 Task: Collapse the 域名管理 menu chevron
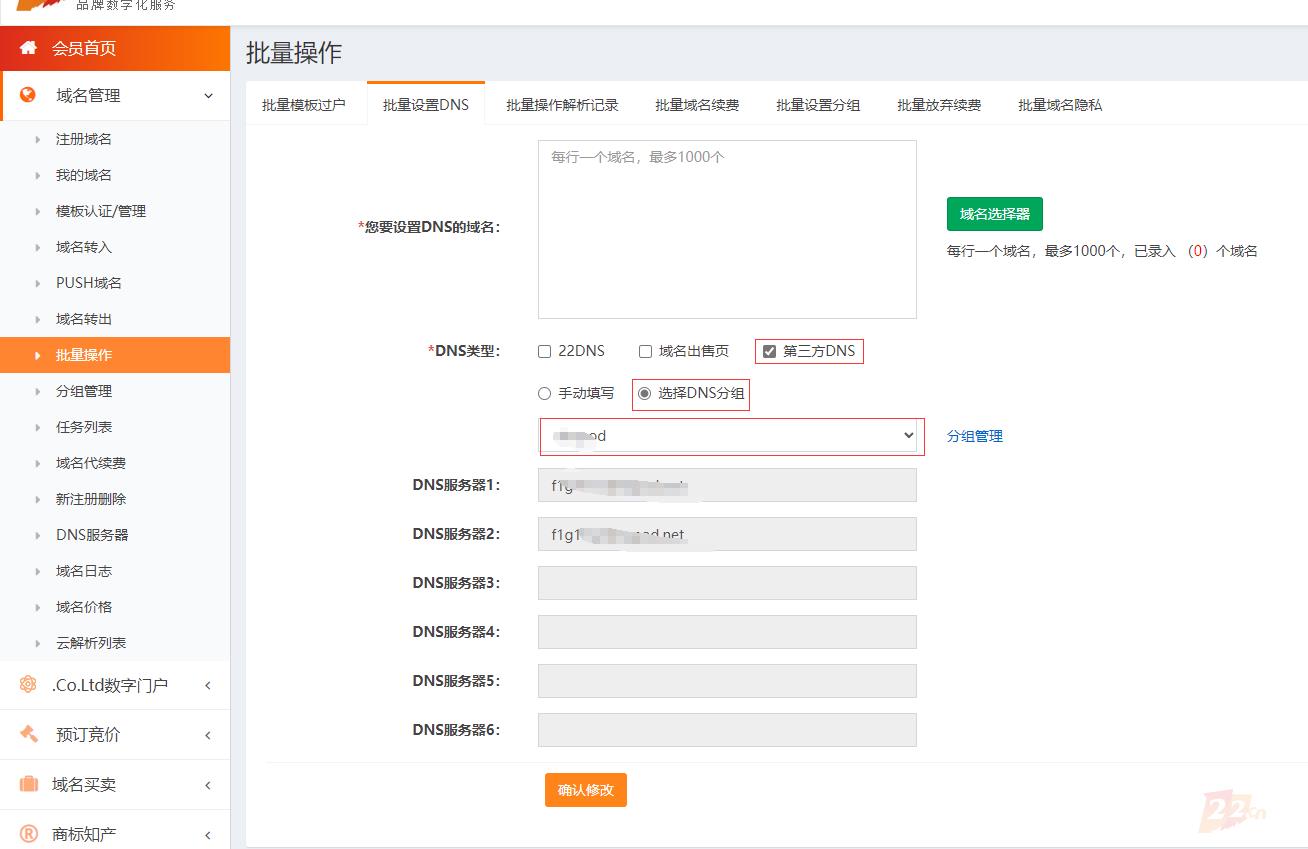tap(208, 96)
